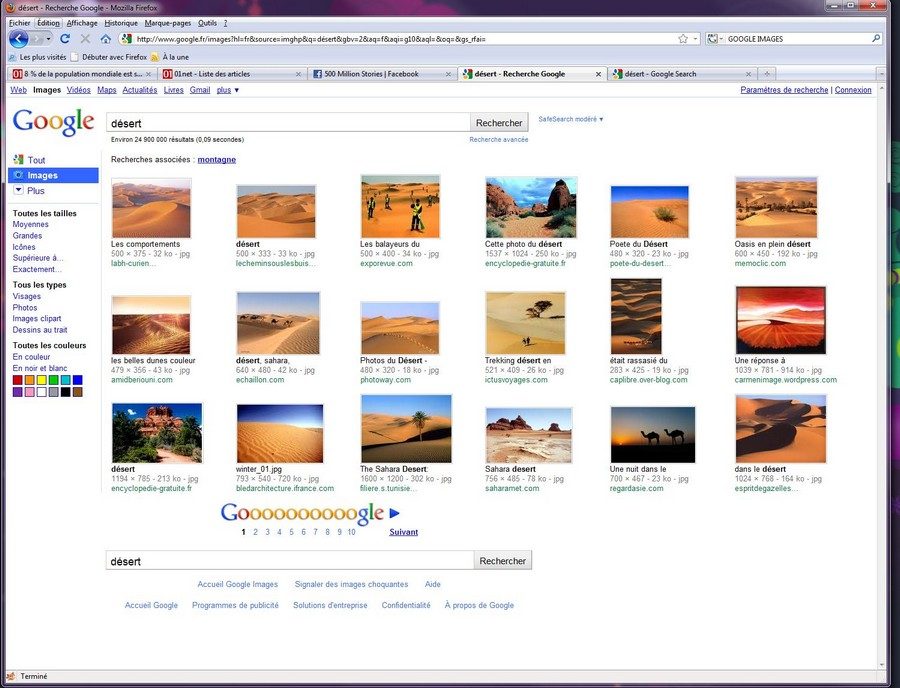The height and width of the screenshot is (688, 900).
Task: Click the Google logo
Action: pyautogui.click(x=53, y=122)
